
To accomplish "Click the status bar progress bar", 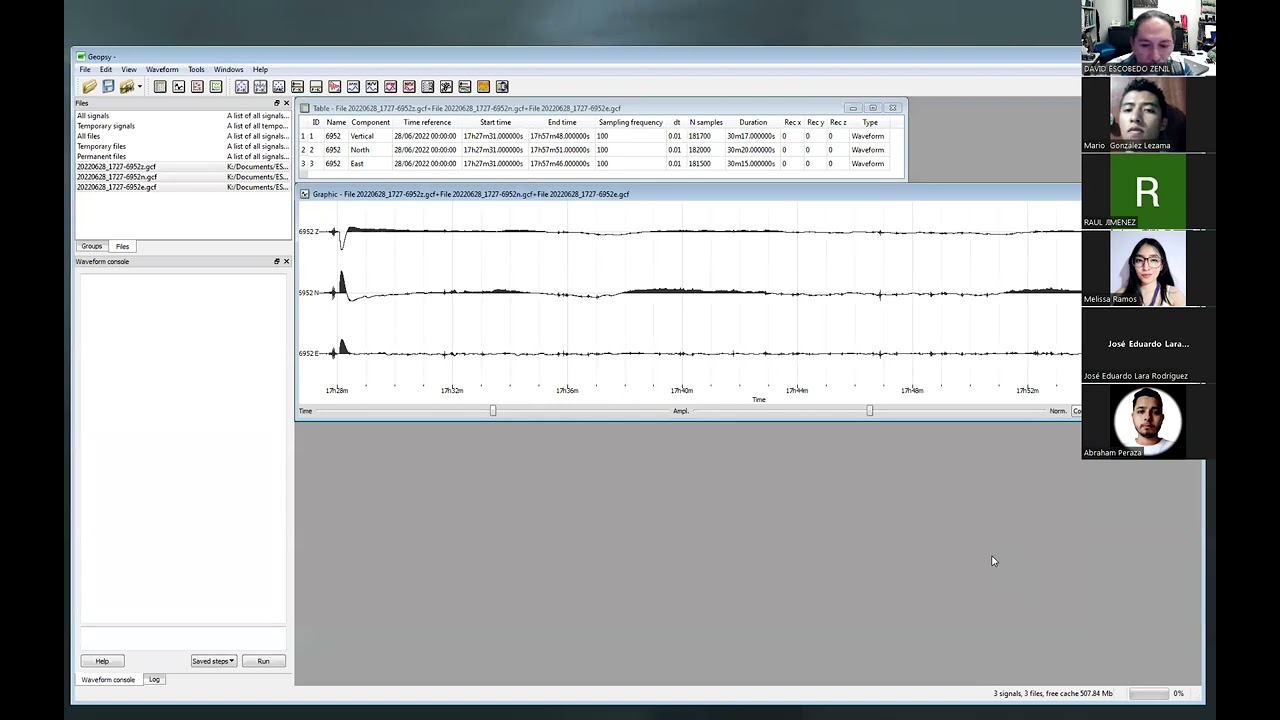I will coord(1149,694).
